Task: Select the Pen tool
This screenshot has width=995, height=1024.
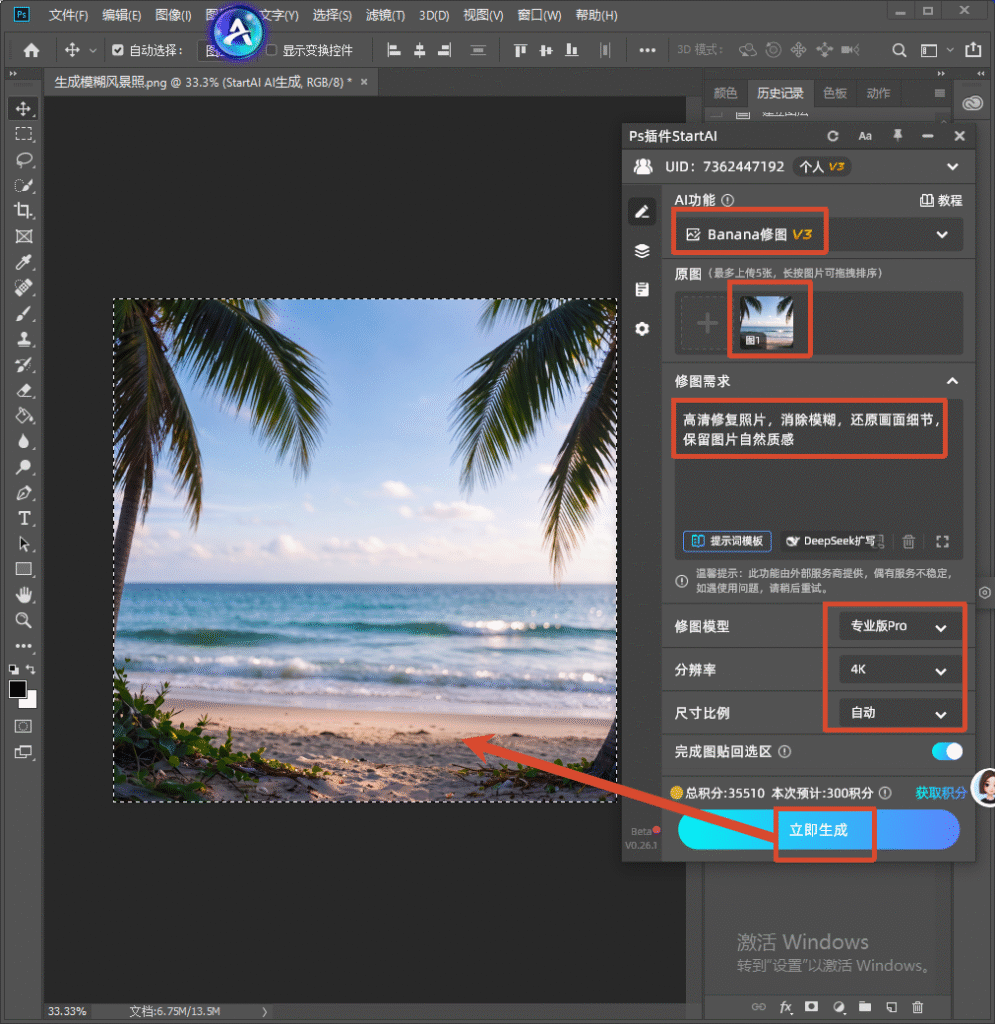Action: tap(24, 493)
